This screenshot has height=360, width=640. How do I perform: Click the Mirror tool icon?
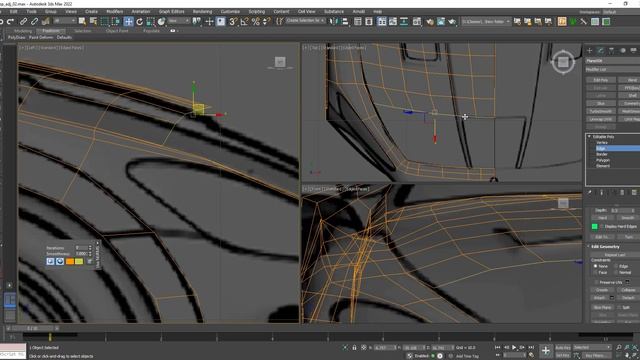[334, 21]
